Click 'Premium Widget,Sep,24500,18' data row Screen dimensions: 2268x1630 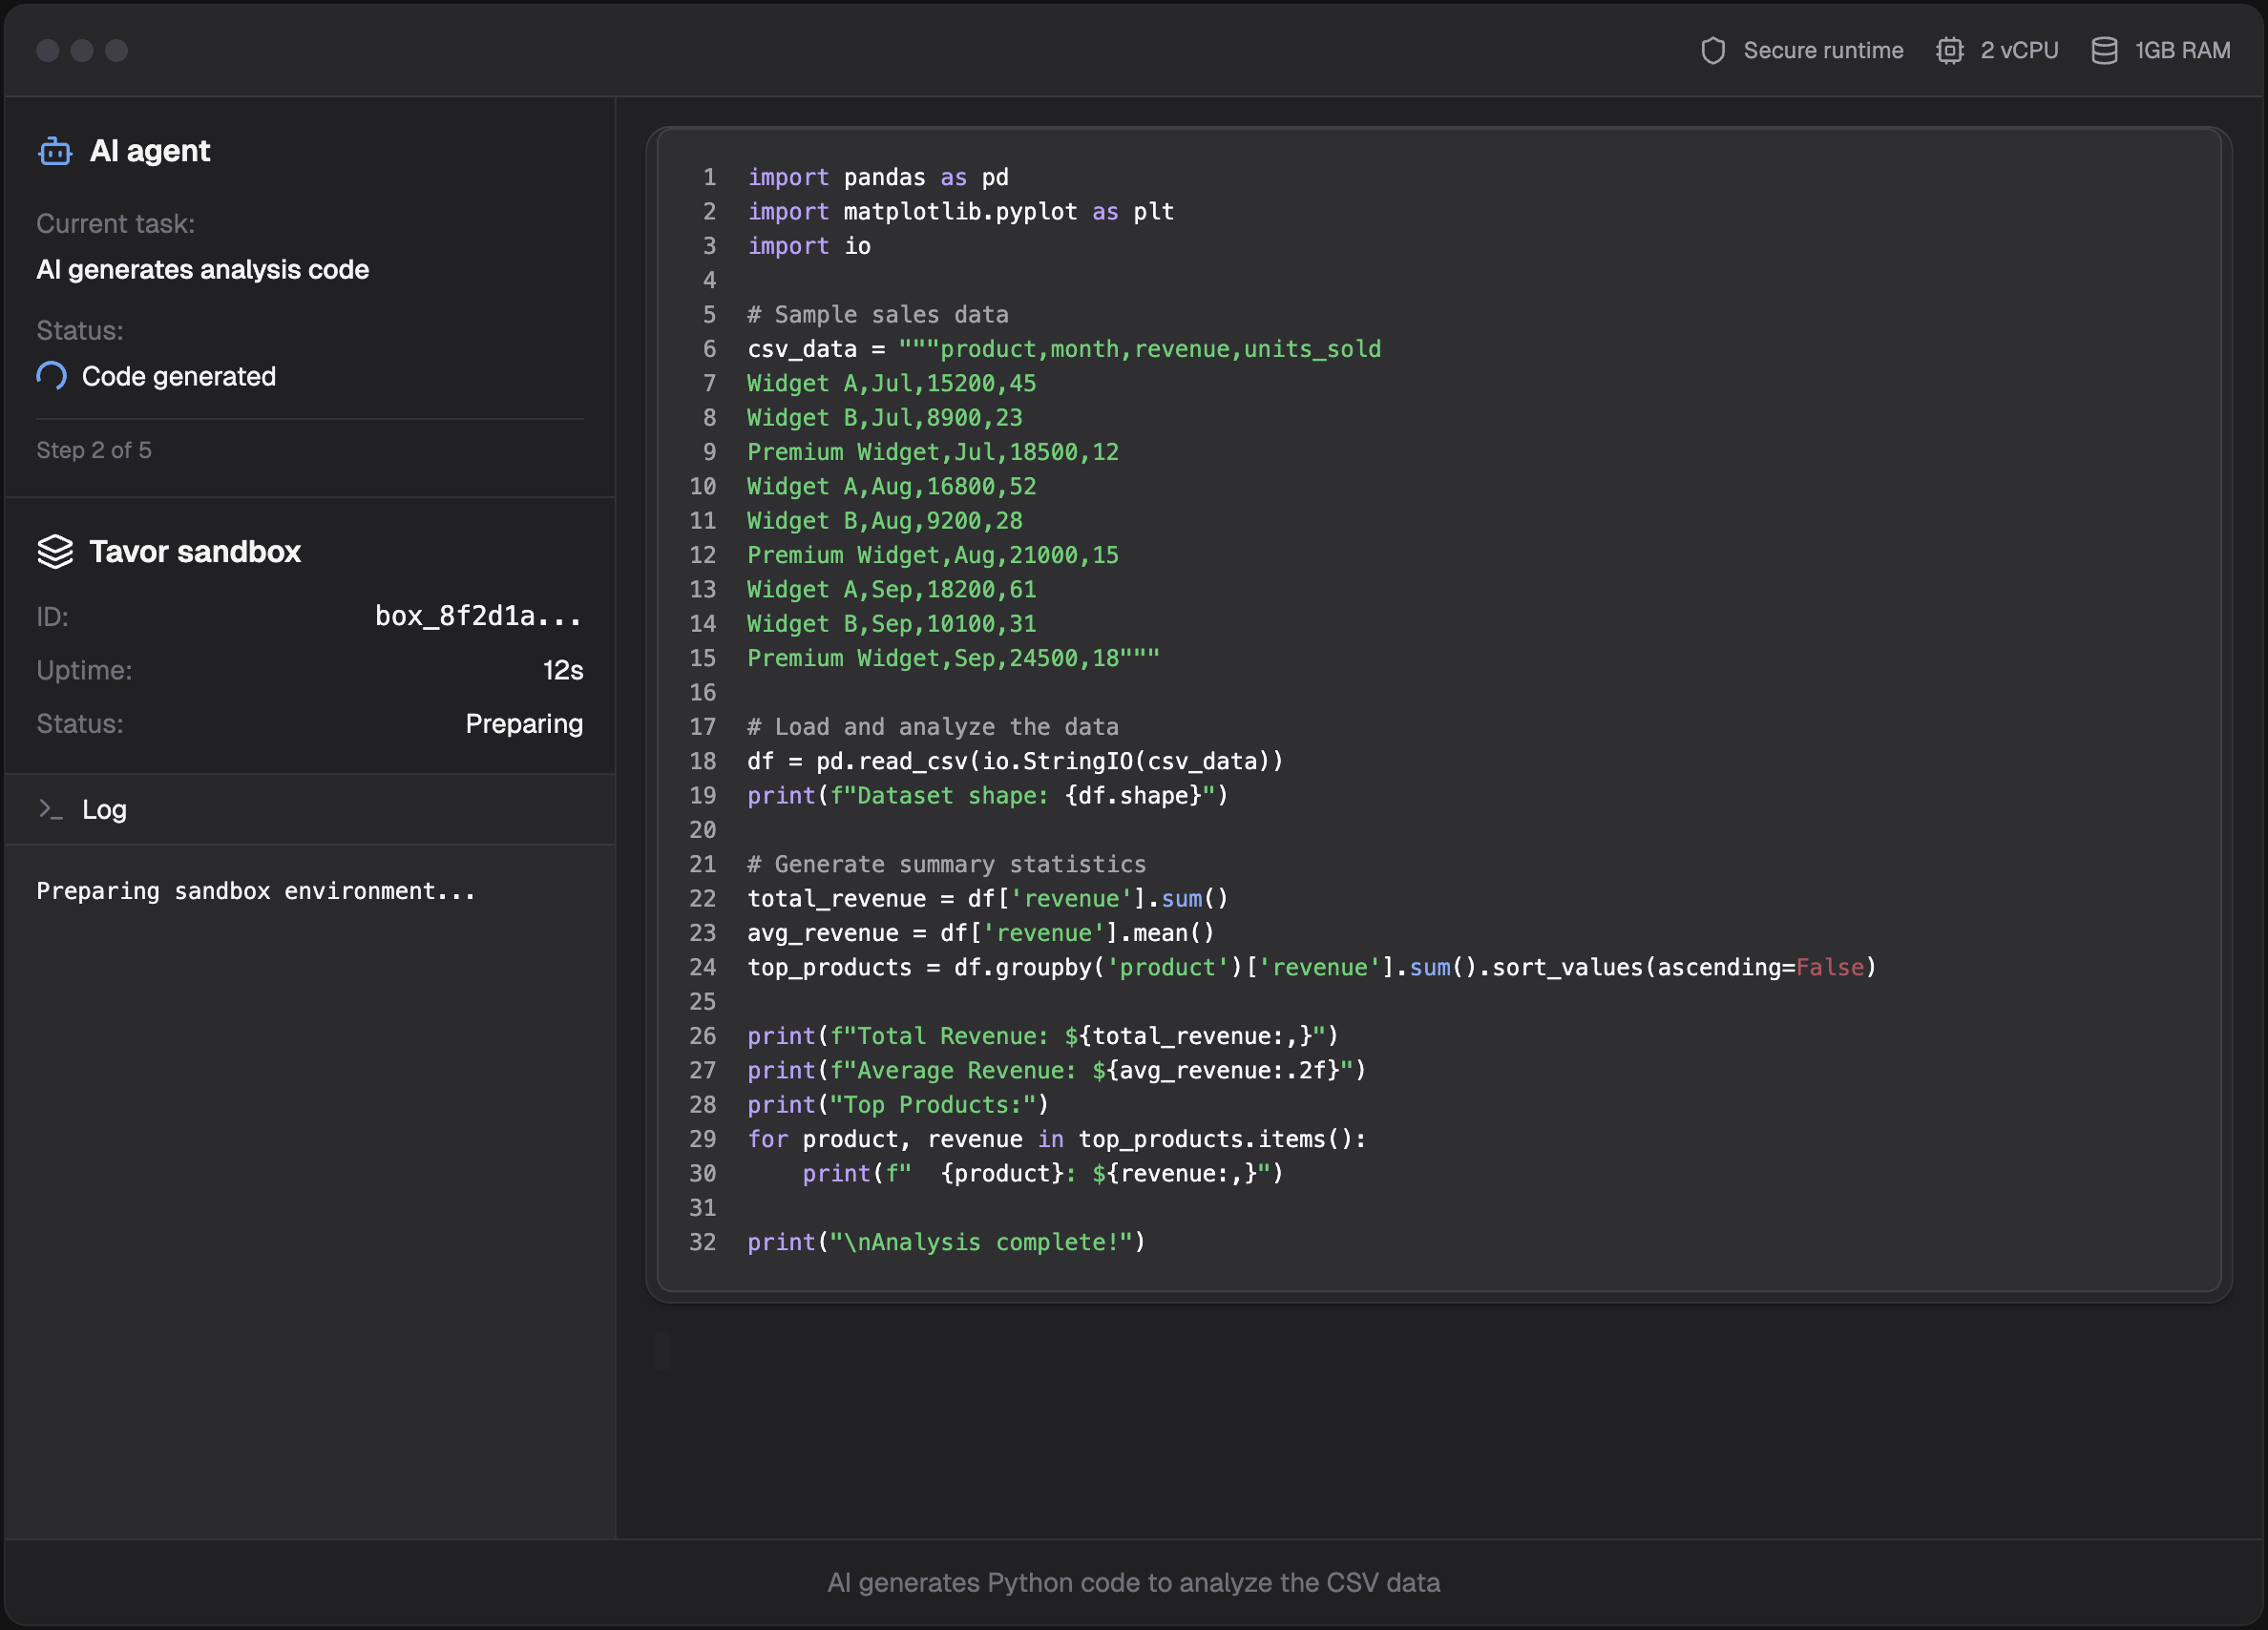[954, 658]
